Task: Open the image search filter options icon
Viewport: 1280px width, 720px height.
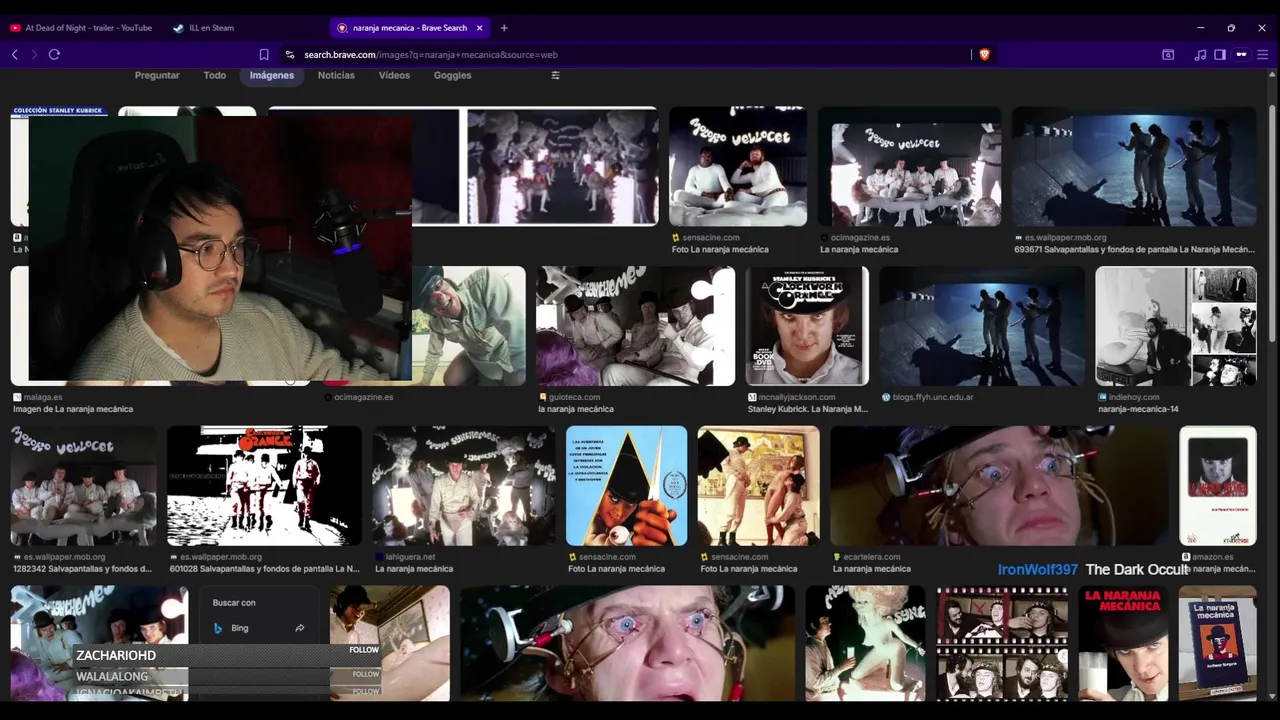Action: coord(556,75)
